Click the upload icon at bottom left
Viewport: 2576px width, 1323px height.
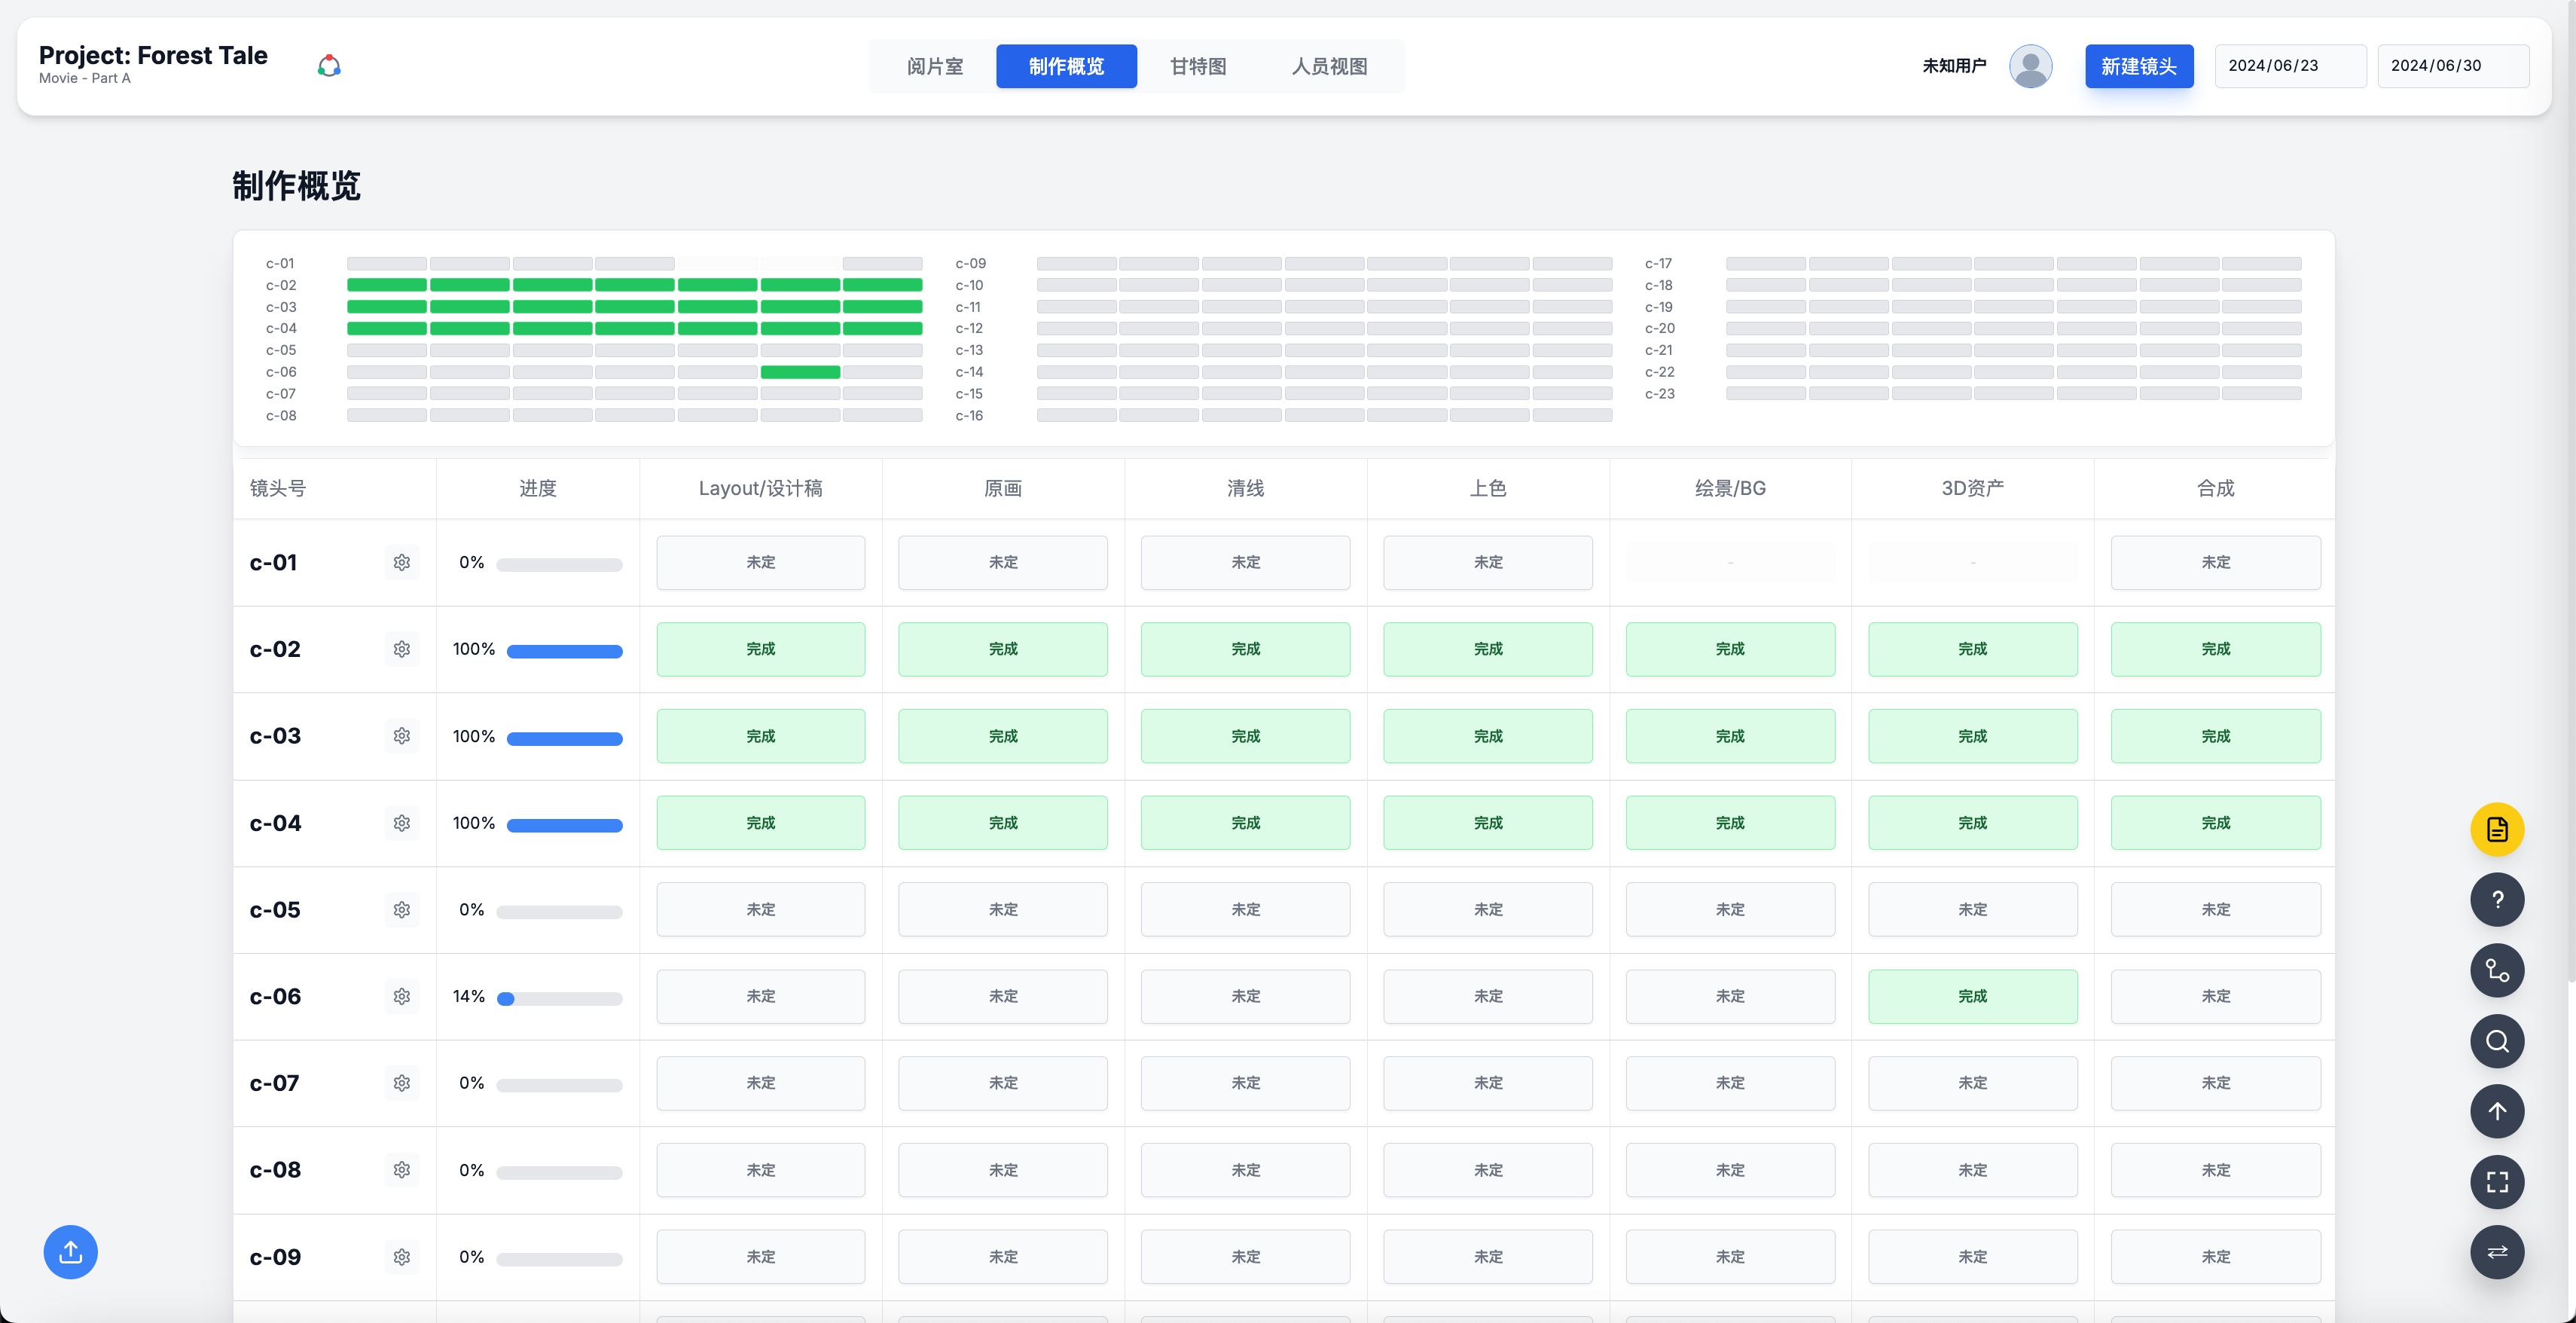[69, 1252]
